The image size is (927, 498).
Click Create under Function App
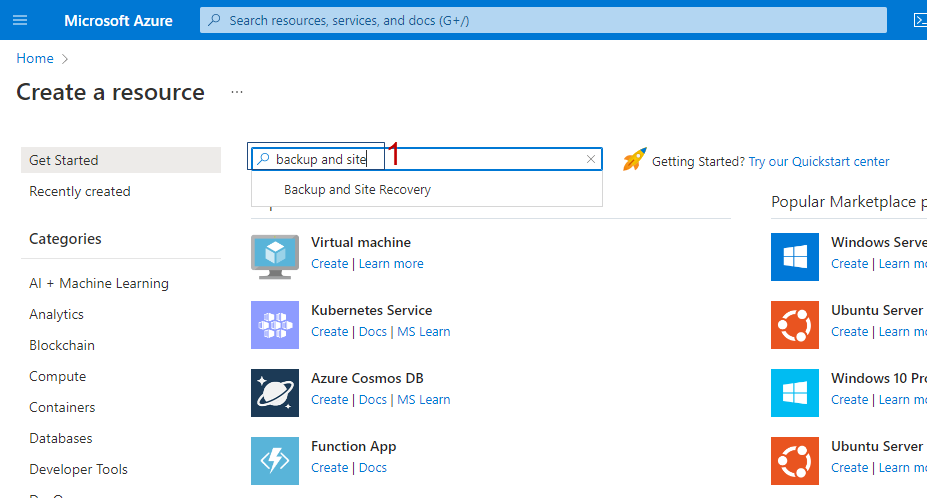329,468
